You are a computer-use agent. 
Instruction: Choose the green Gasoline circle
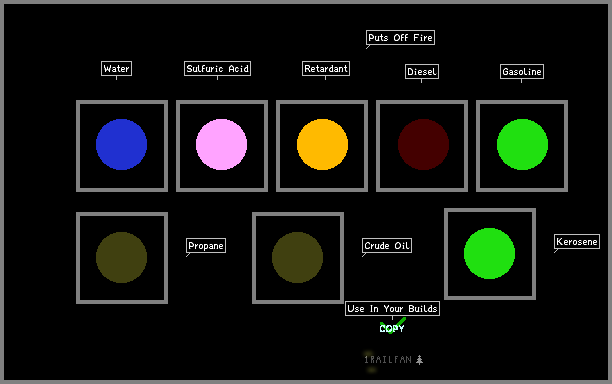(x=522, y=144)
